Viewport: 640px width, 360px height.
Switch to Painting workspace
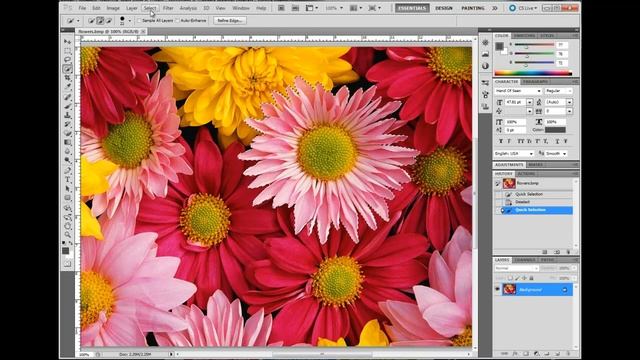point(473,8)
